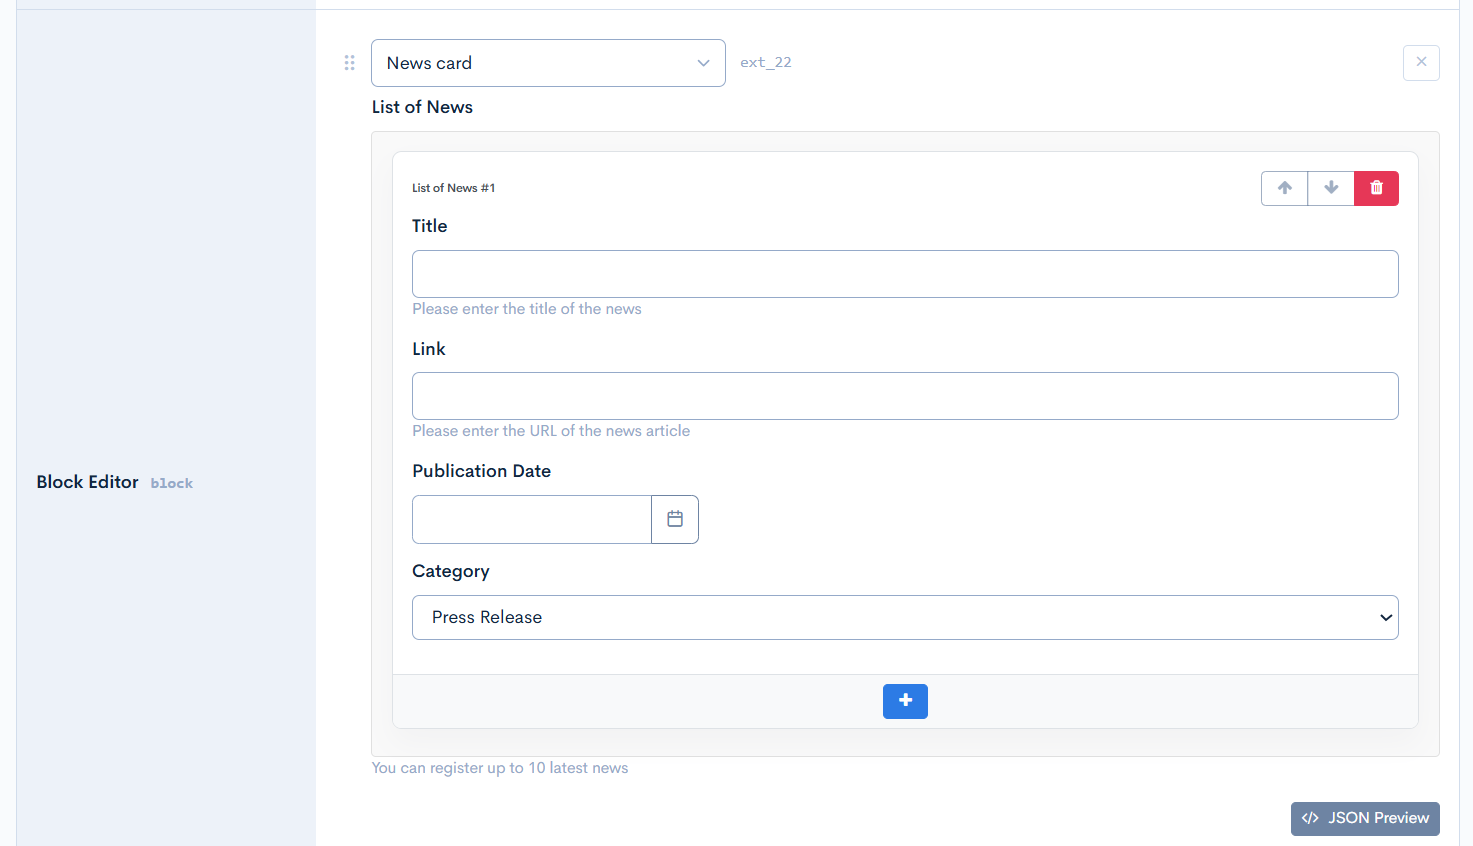This screenshot has height=846, width=1473.
Task: Move List of News #1 down
Action: click(x=1331, y=188)
